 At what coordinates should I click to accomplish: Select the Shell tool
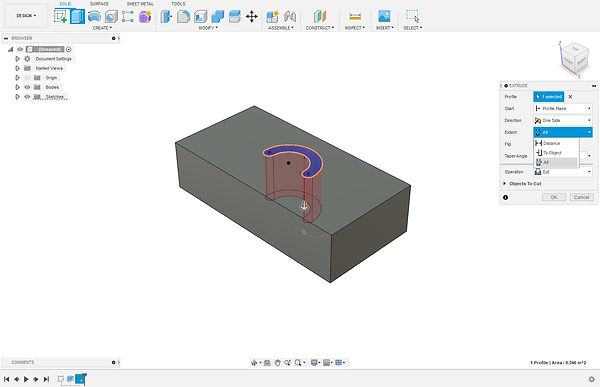[201, 16]
